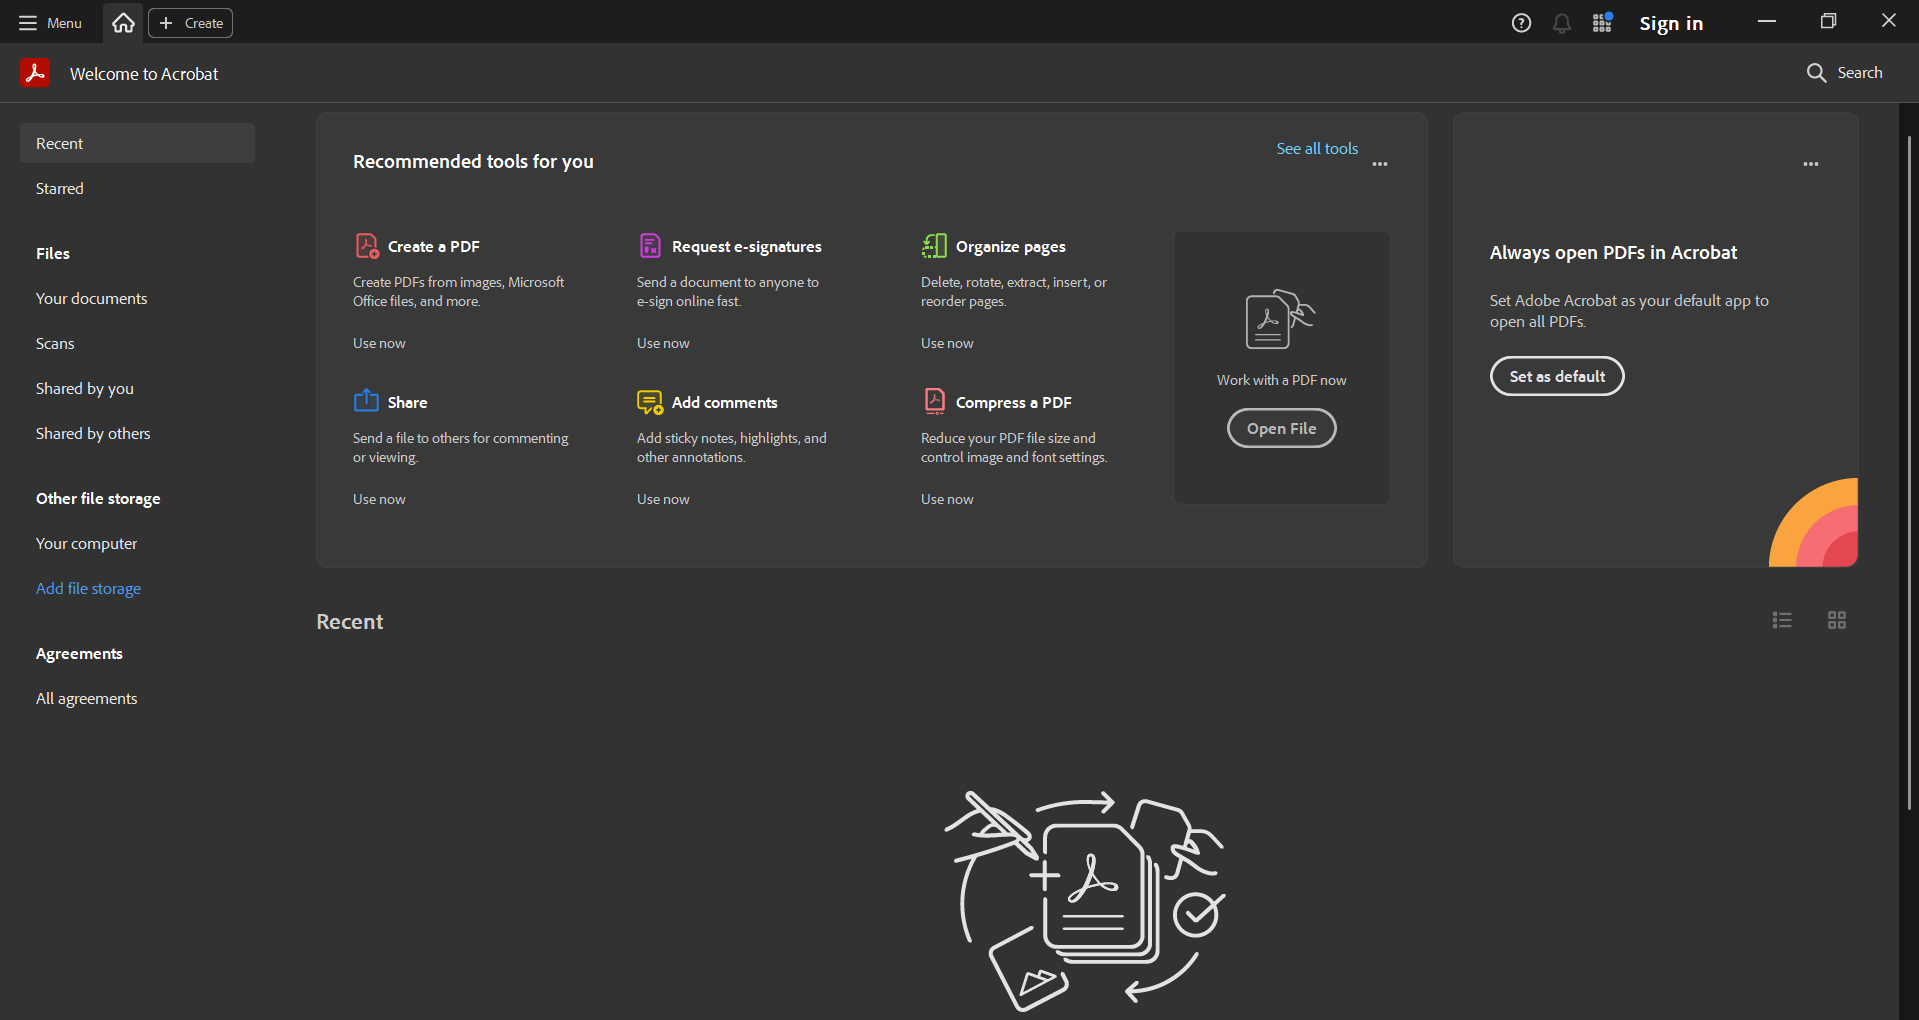1919x1020 pixels.
Task: Open All agreements
Action: coord(137,698)
